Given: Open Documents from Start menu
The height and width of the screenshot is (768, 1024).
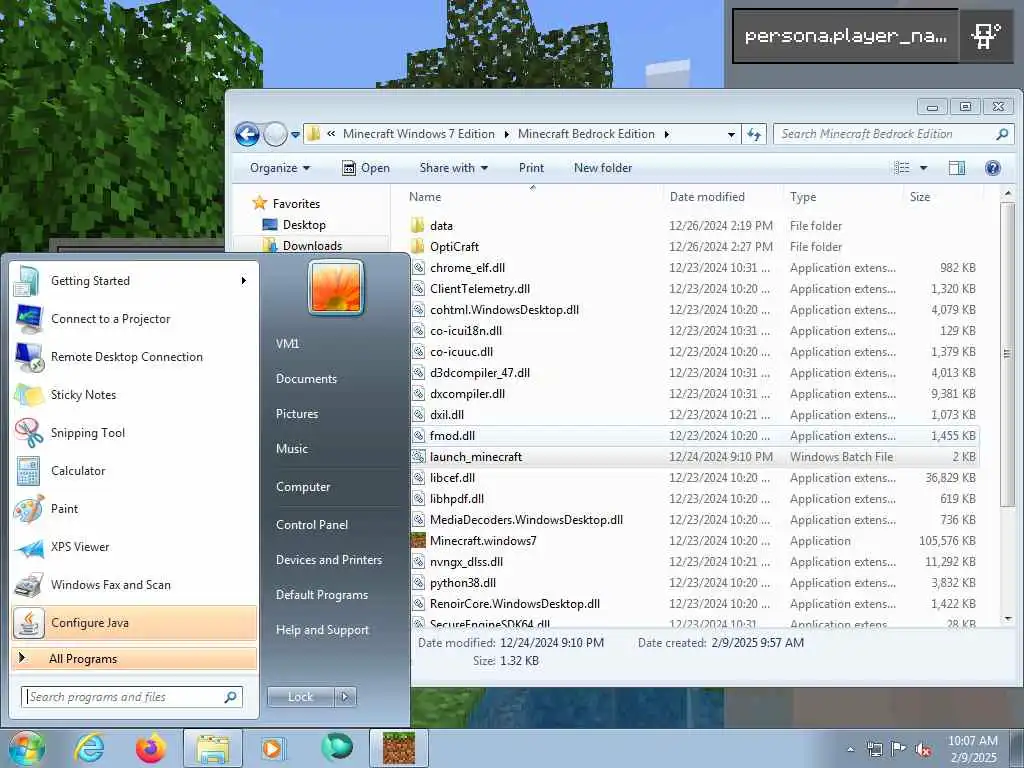Looking at the screenshot, I should (306, 379).
